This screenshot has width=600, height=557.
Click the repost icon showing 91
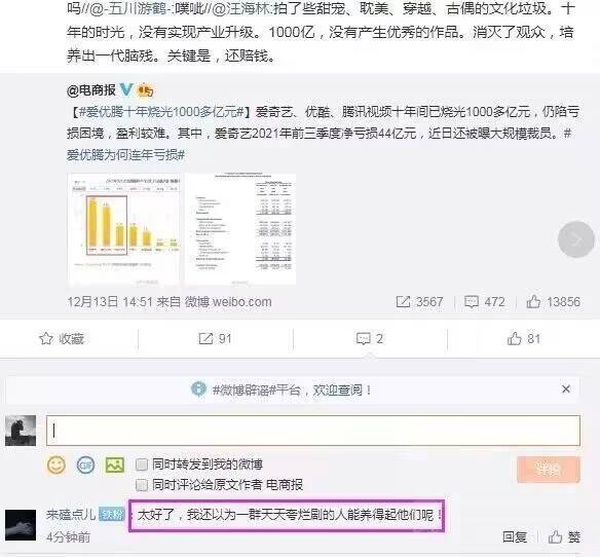(205, 339)
